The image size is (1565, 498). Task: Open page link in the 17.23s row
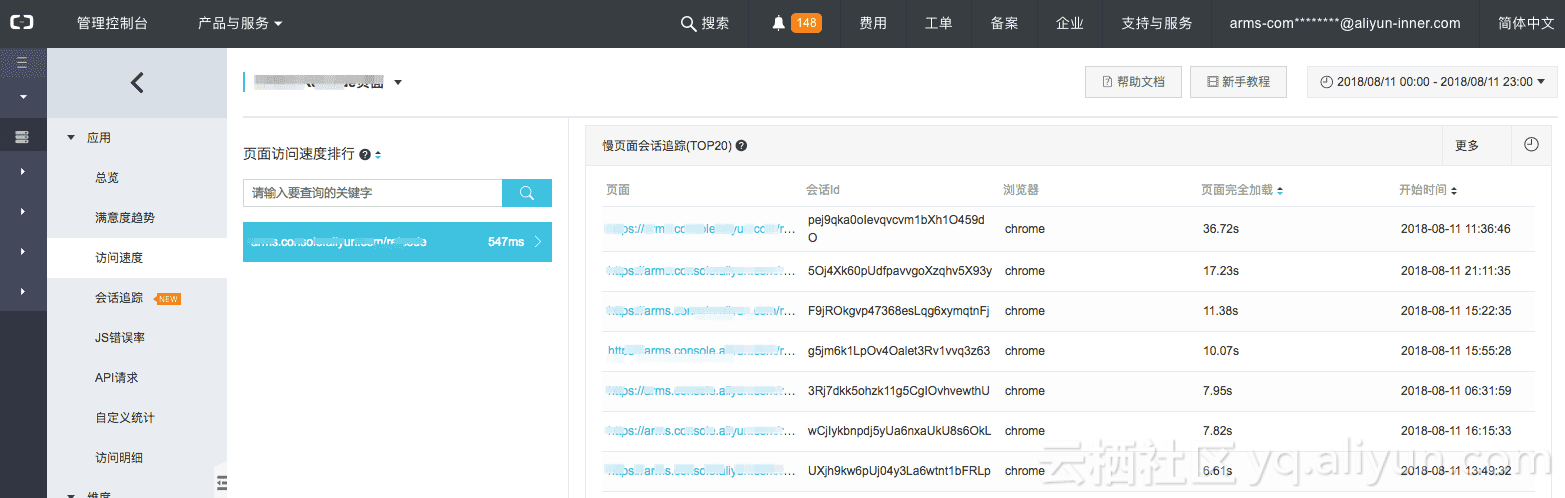click(701, 271)
